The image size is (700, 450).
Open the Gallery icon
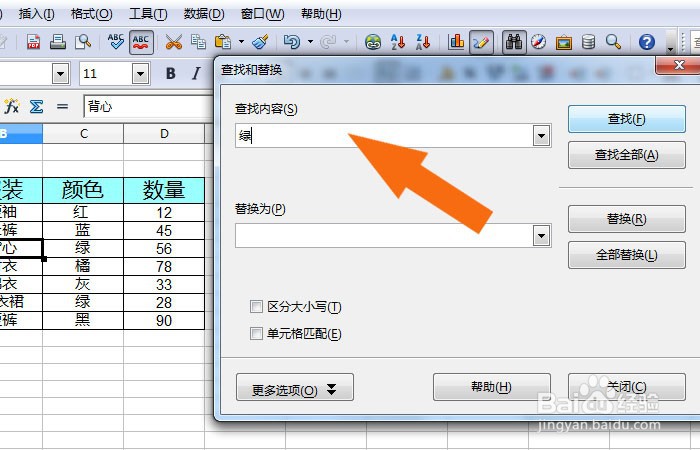point(564,42)
